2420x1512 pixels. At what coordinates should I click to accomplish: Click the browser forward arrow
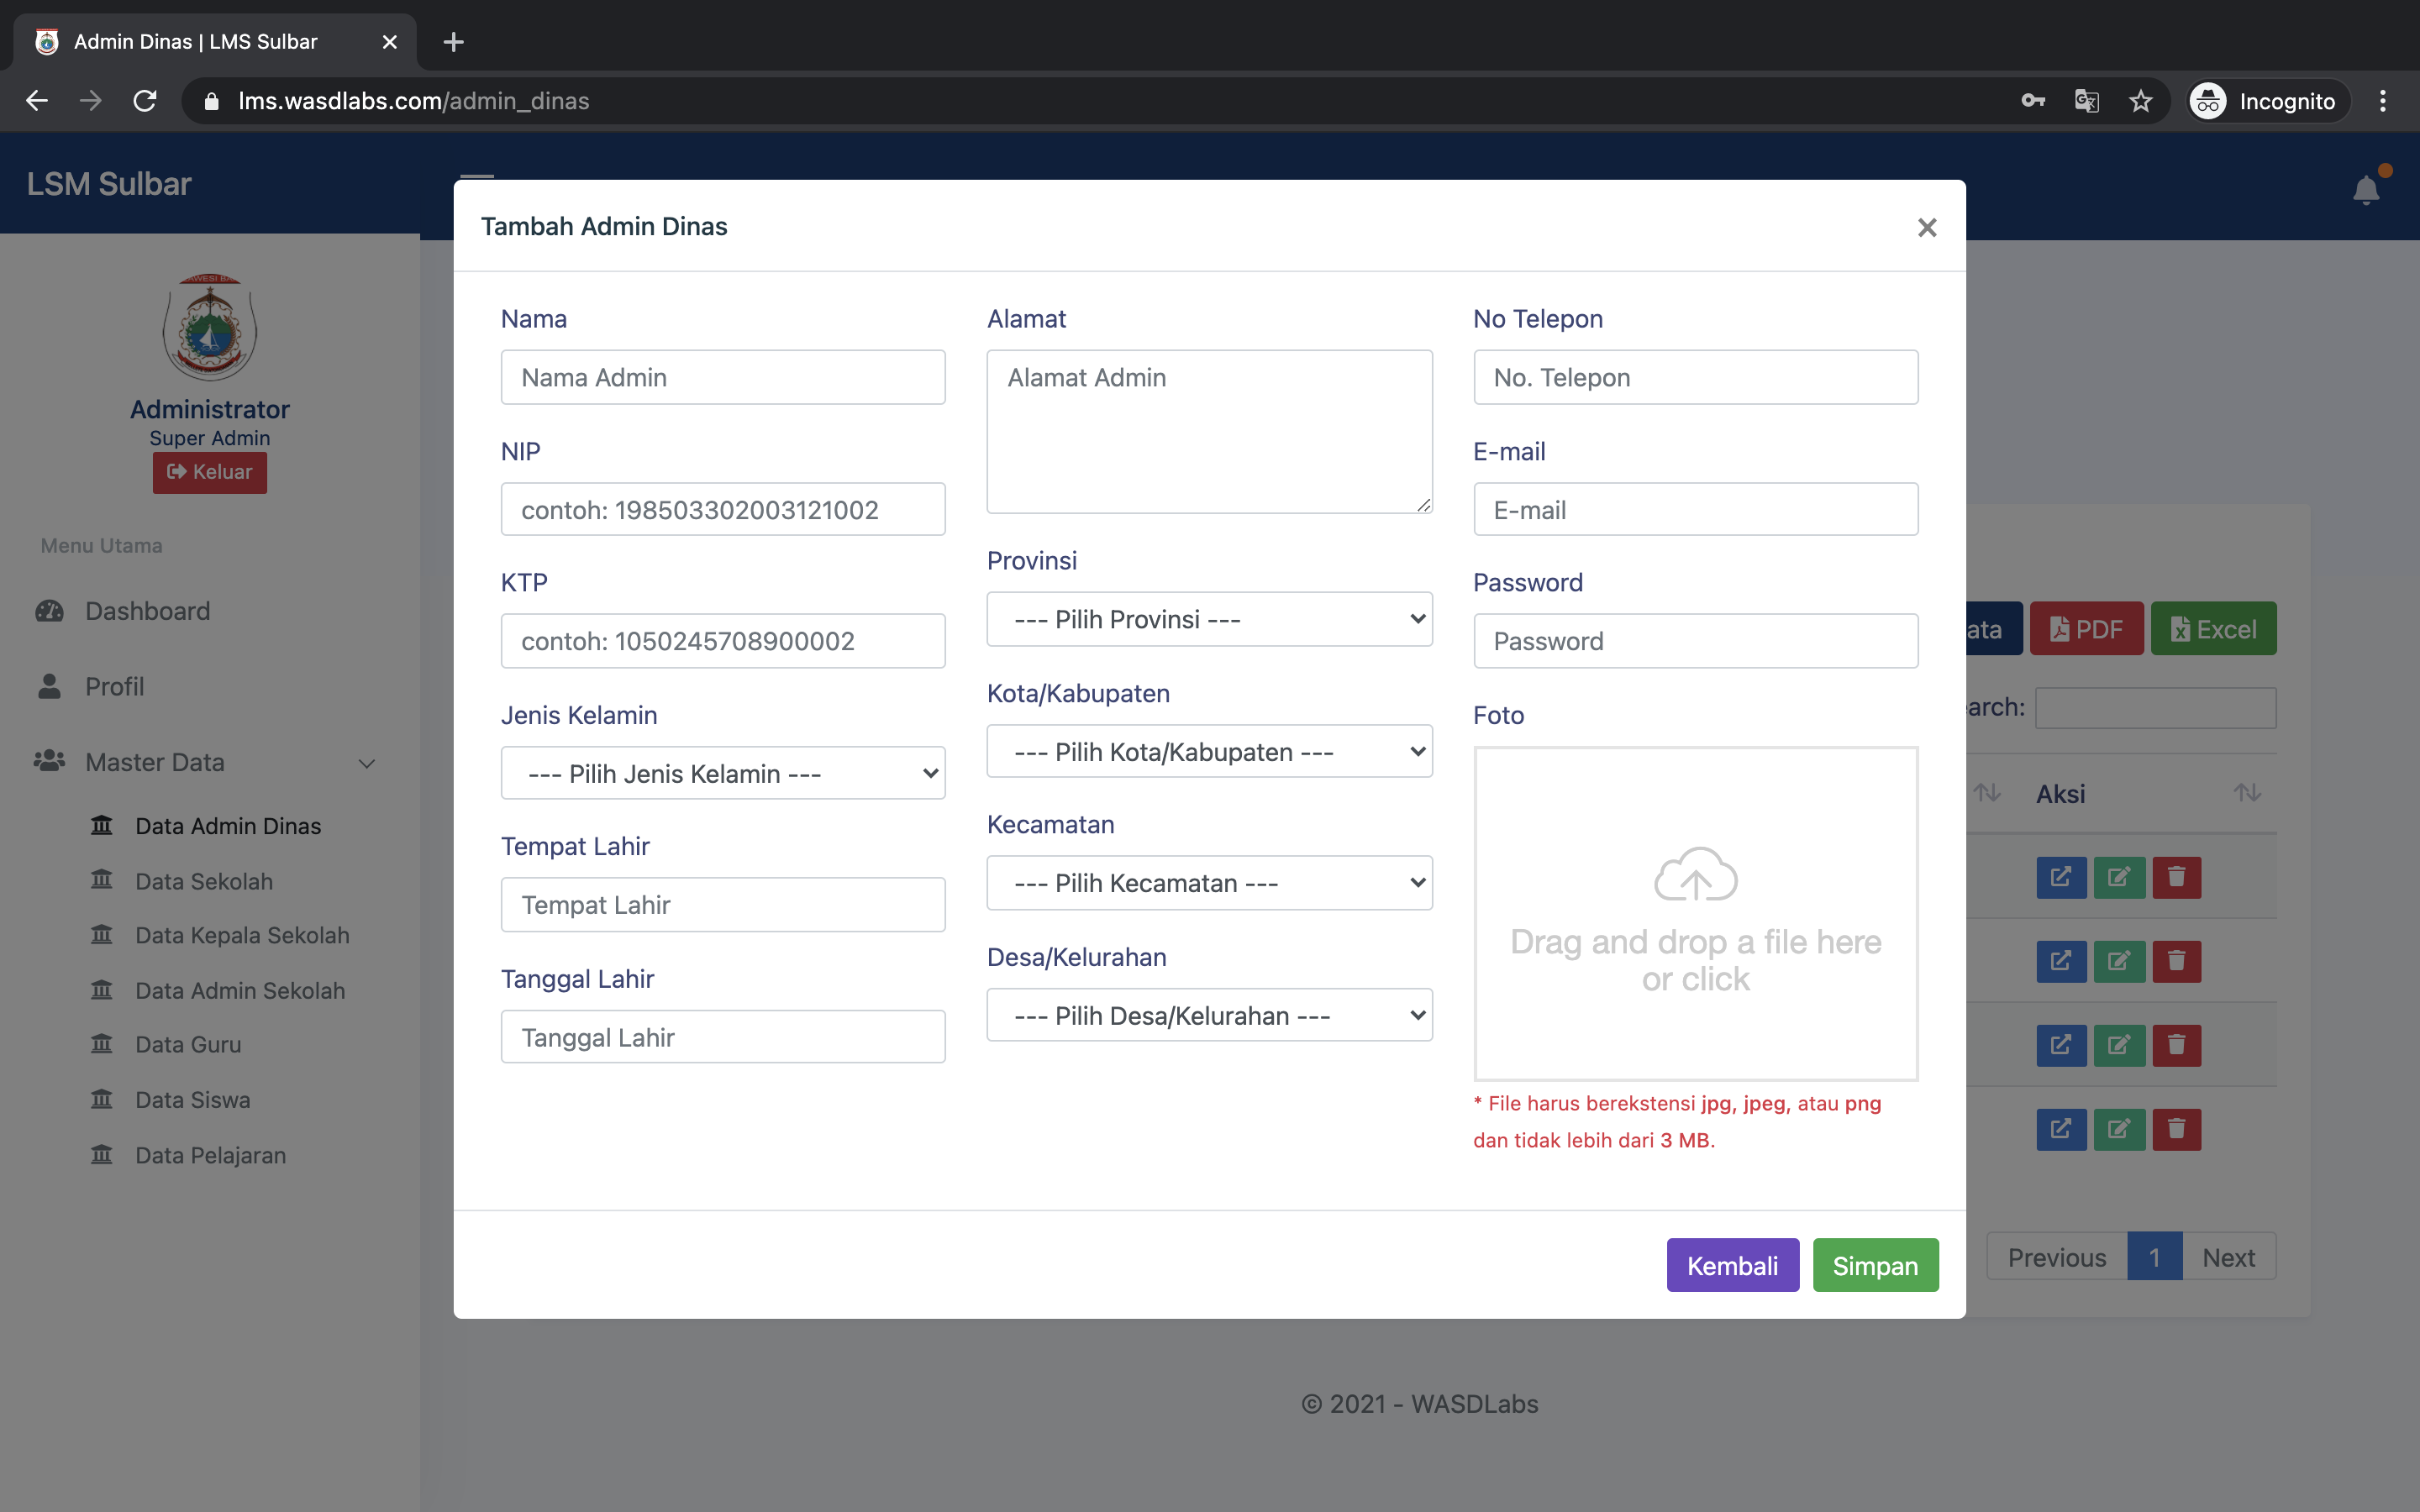pyautogui.click(x=91, y=101)
